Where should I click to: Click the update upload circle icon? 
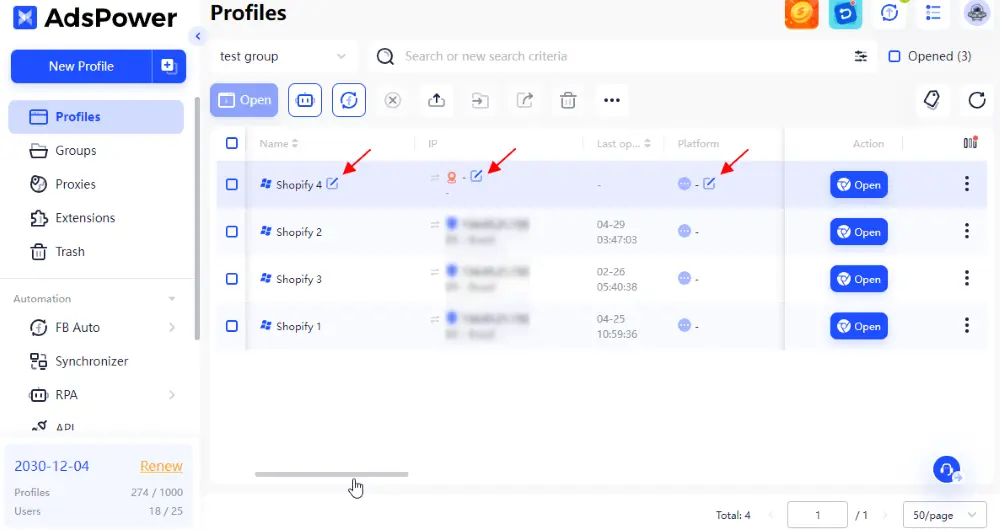pos(889,13)
